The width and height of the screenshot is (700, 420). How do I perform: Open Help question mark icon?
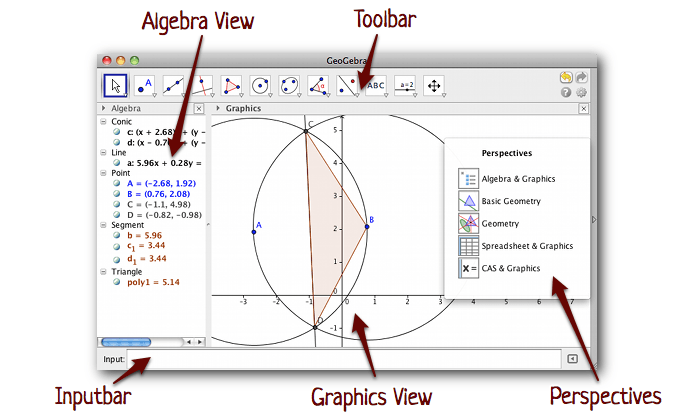click(x=566, y=92)
